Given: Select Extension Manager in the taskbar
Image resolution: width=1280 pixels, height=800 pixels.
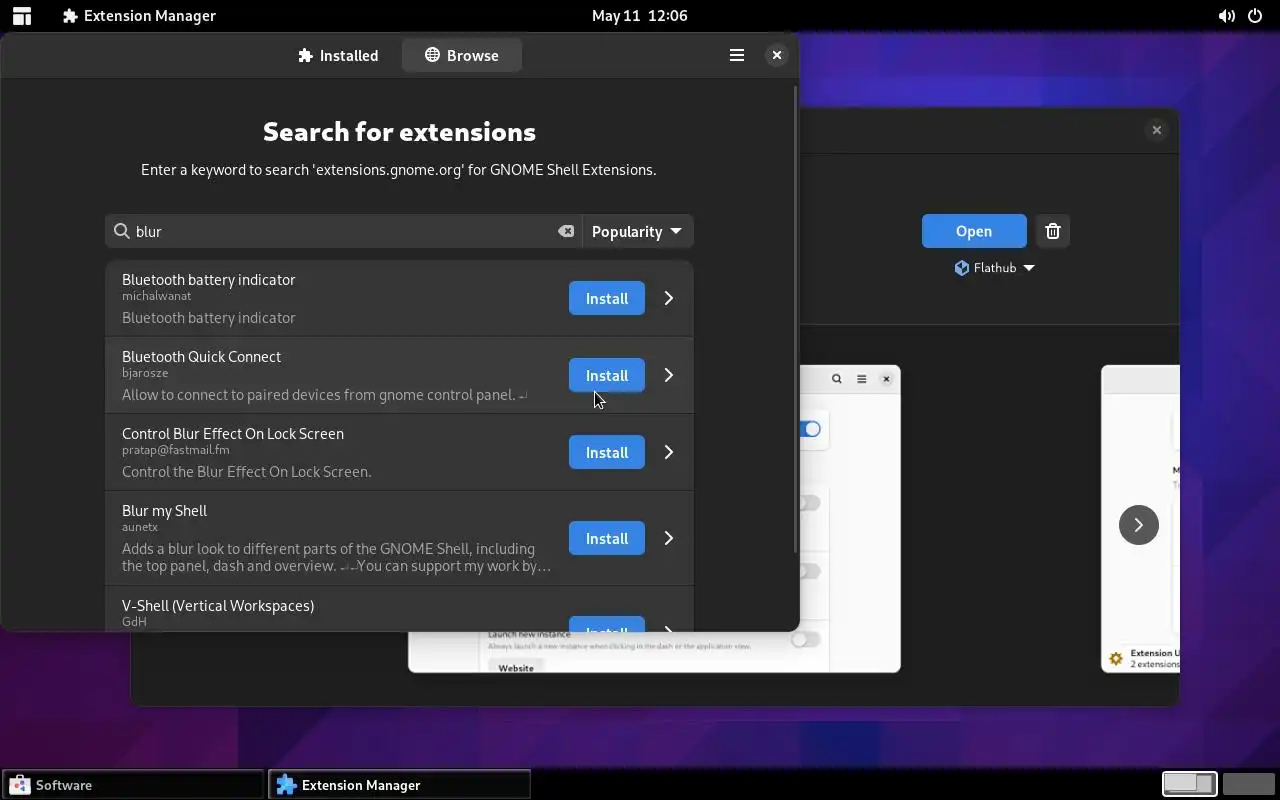Looking at the screenshot, I should [x=399, y=785].
